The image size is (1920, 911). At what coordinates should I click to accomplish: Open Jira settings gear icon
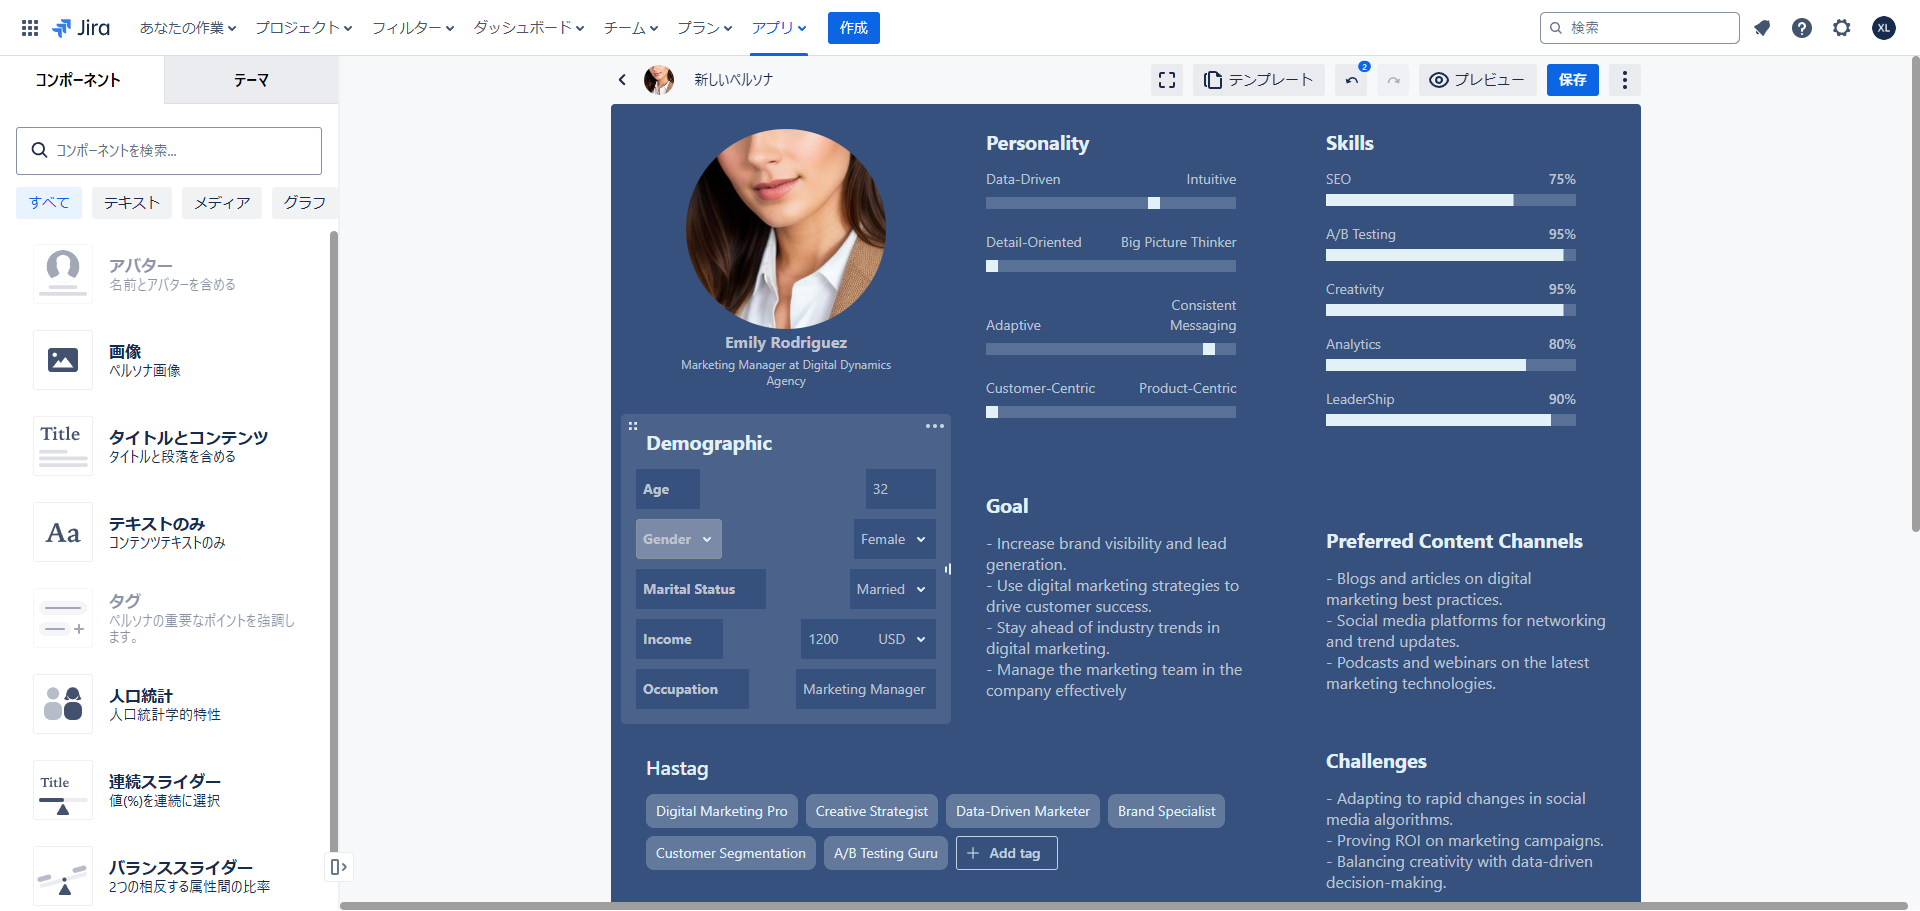1842,28
